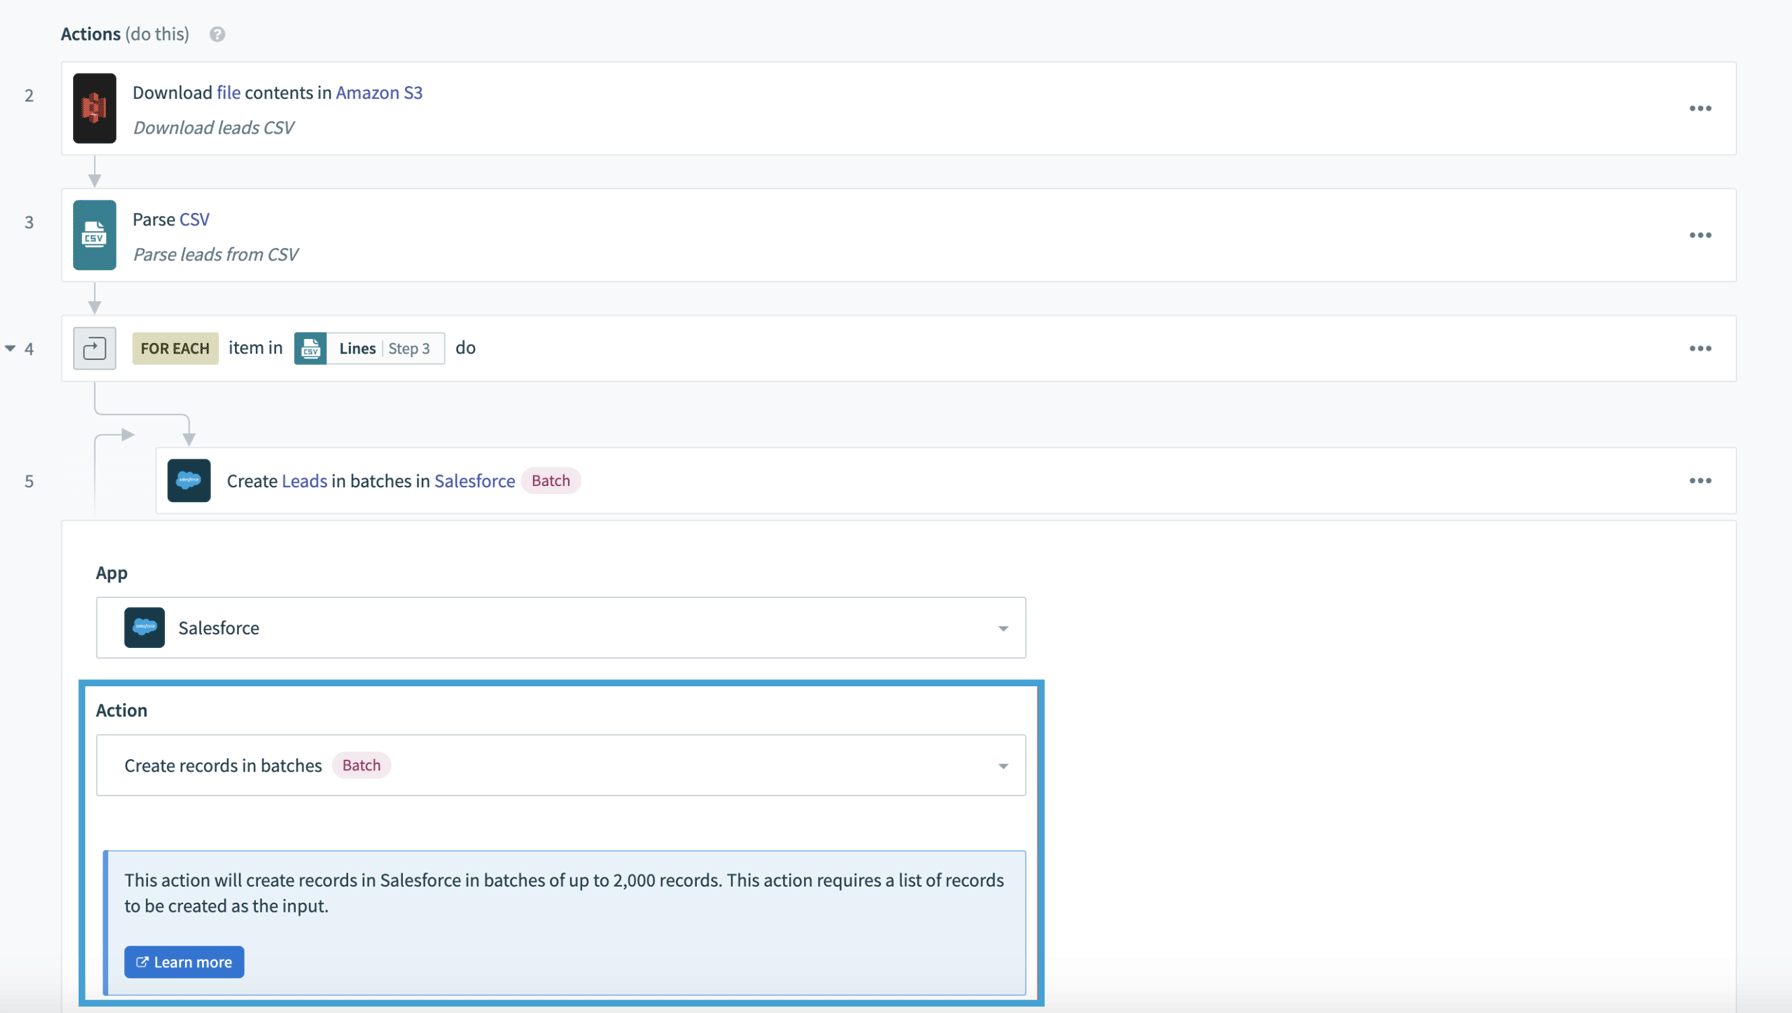Click the FOR EACH label badge
This screenshot has height=1013, width=1792.
pyautogui.click(x=175, y=348)
